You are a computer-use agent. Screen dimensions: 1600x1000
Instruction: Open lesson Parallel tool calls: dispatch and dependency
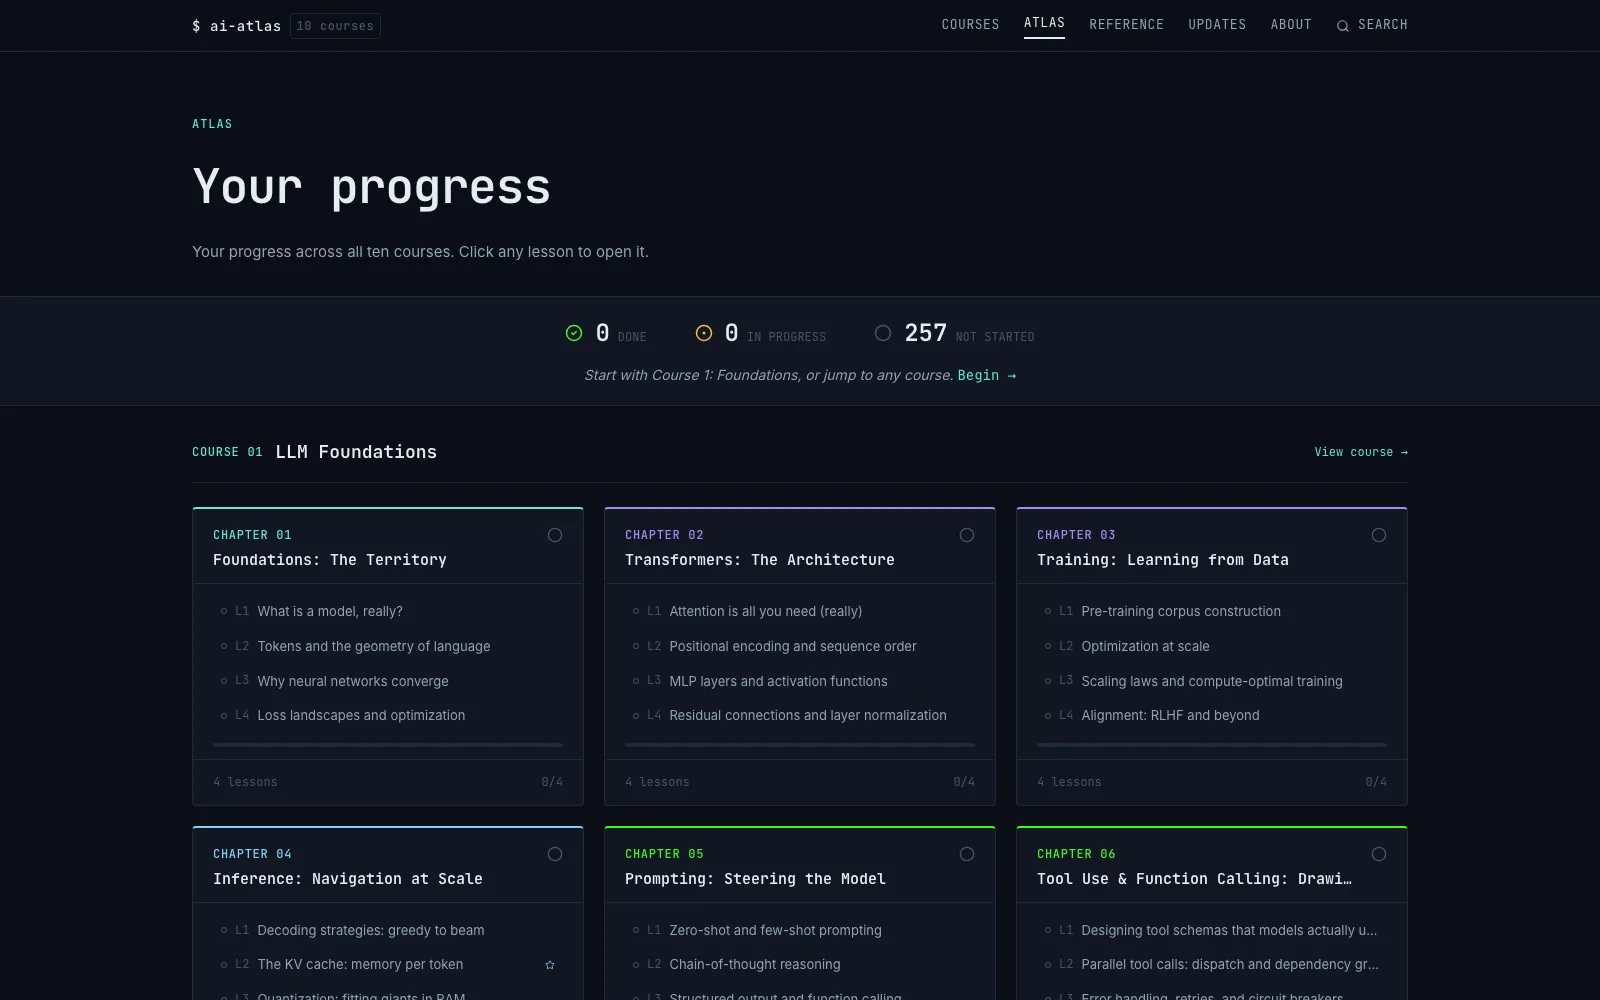(x=1212, y=964)
